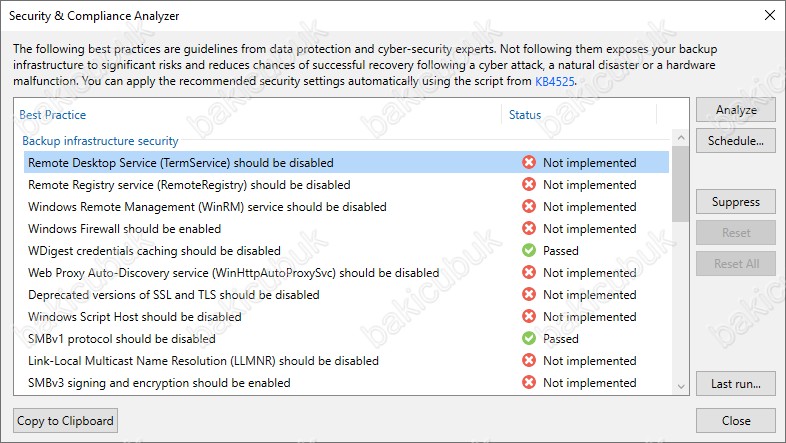Copy results to Clipboard
The width and height of the screenshot is (786, 443).
65,420
